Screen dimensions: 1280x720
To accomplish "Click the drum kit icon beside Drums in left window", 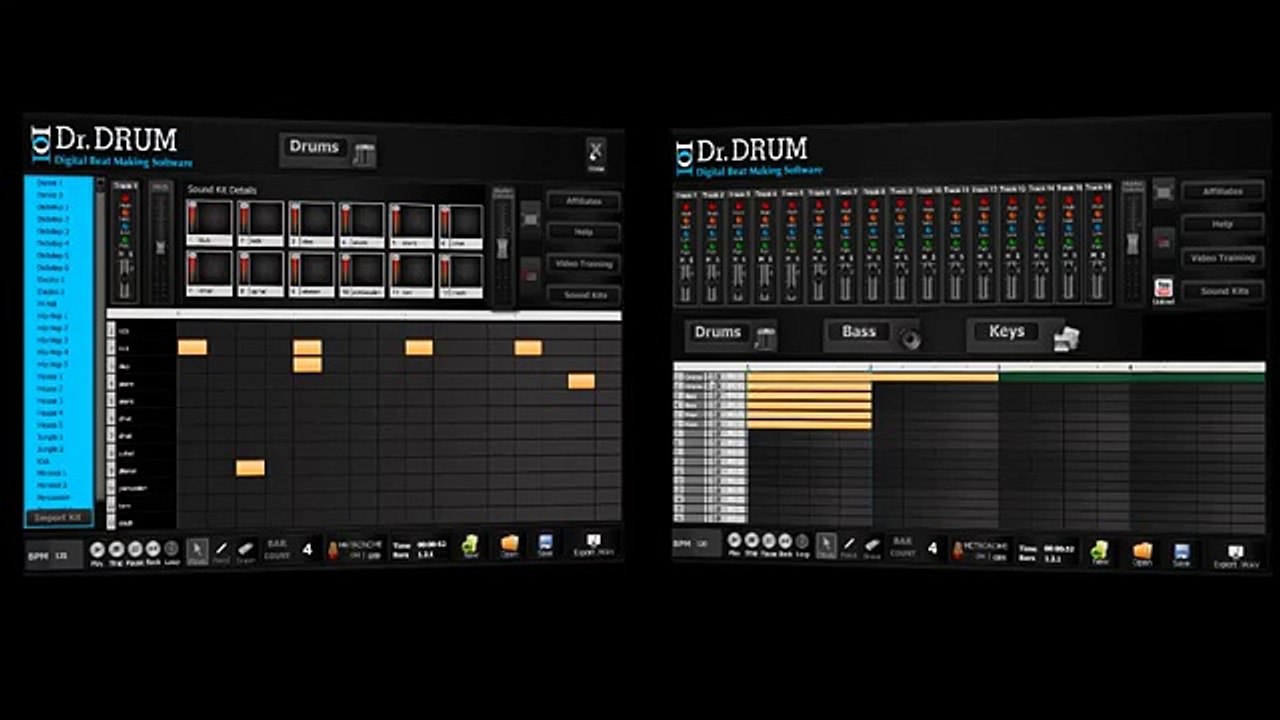I will click(x=364, y=154).
